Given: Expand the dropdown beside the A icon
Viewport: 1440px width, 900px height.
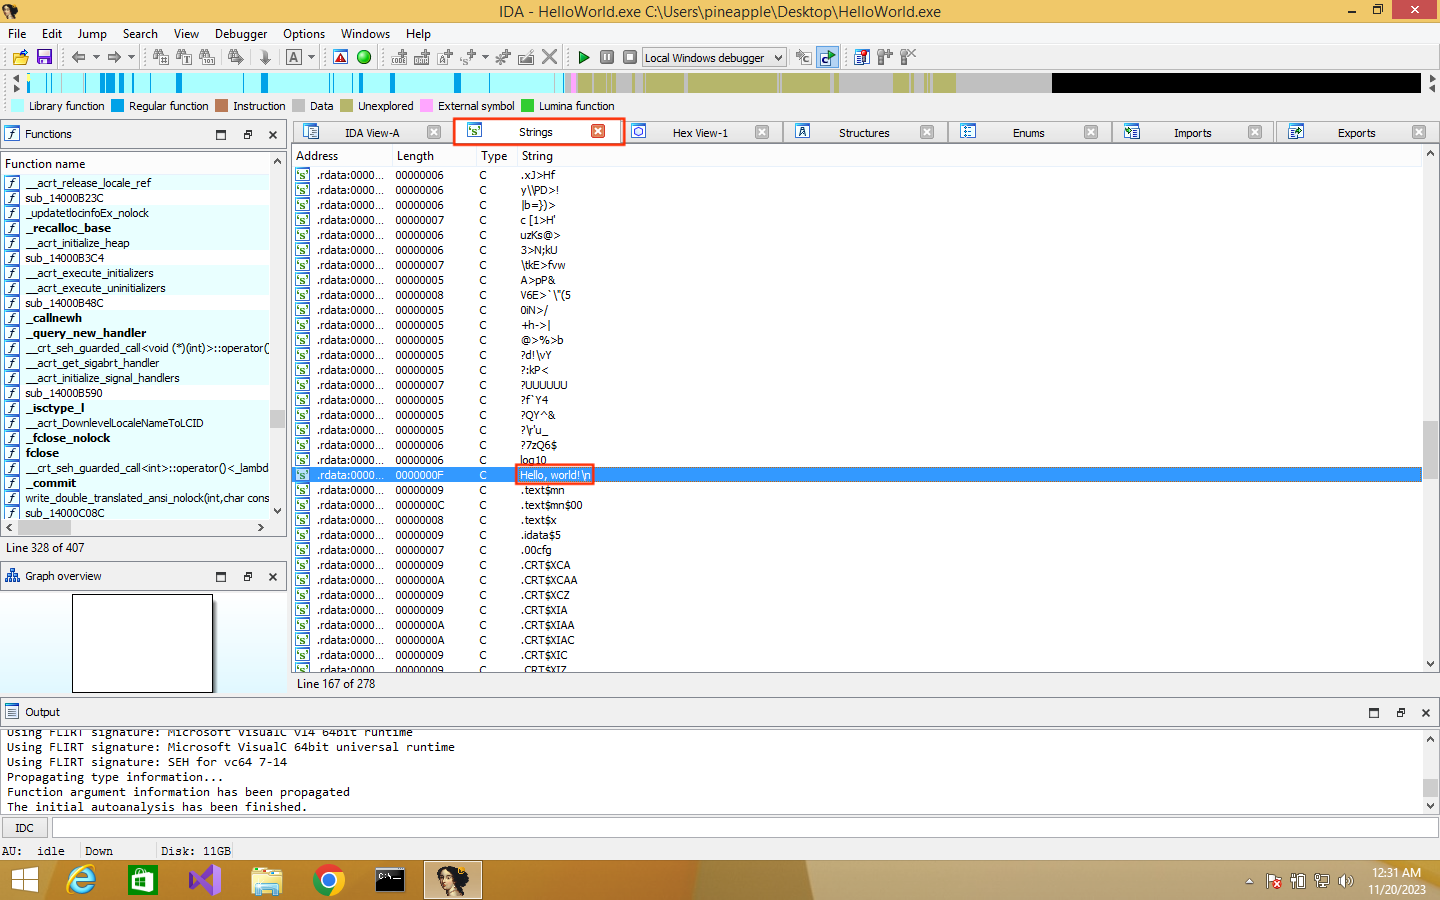Looking at the screenshot, I should point(311,57).
